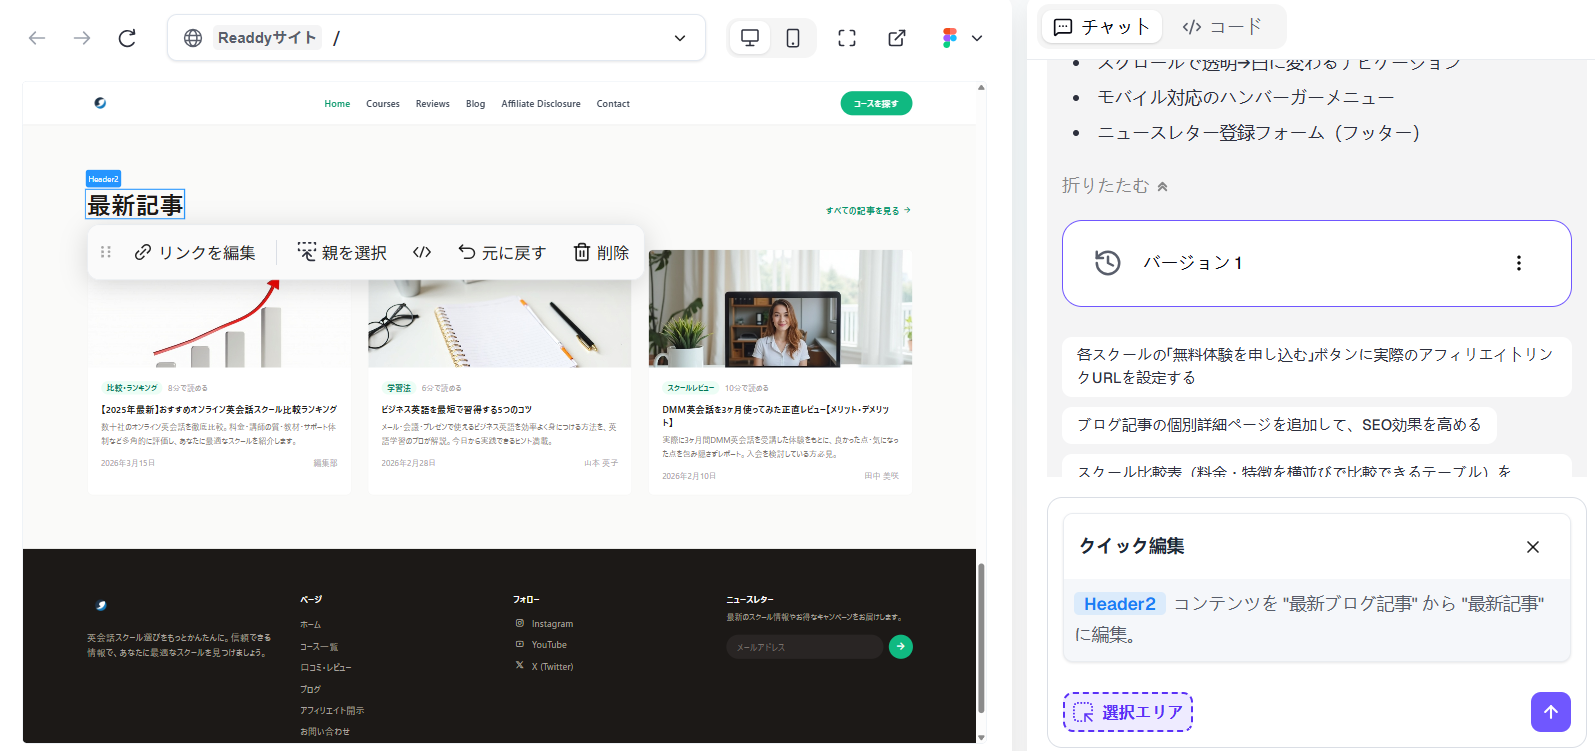
Task: Click the Header2 tag in quick edit
Action: 1119,604
